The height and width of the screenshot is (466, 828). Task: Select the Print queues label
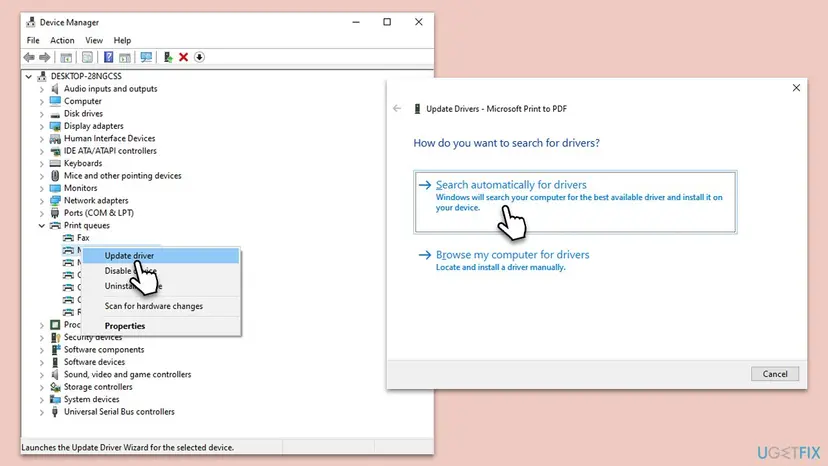click(x=87, y=226)
